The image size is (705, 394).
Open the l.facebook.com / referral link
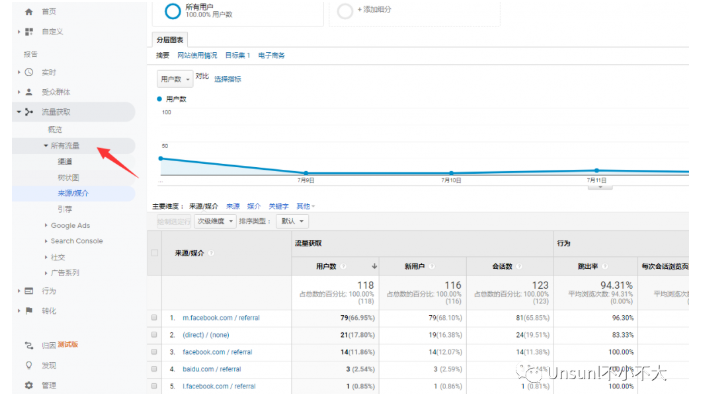(219, 386)
